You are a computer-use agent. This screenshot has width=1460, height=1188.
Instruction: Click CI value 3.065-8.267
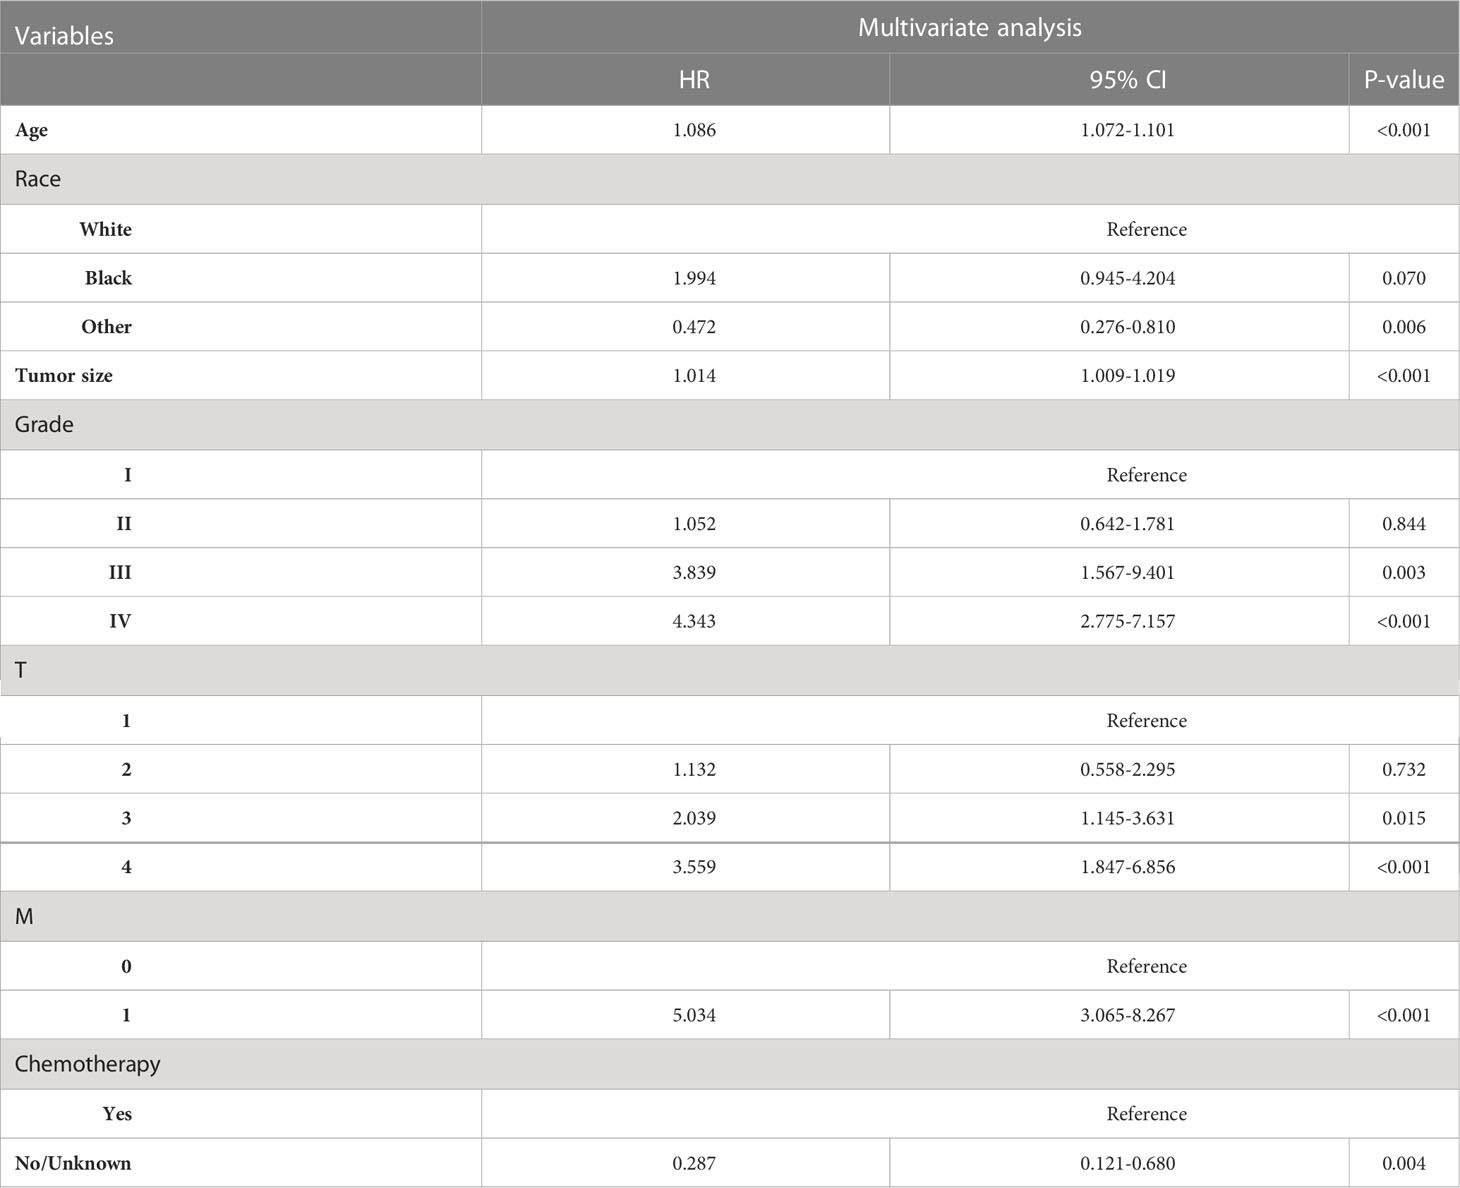(1127, 1016)
